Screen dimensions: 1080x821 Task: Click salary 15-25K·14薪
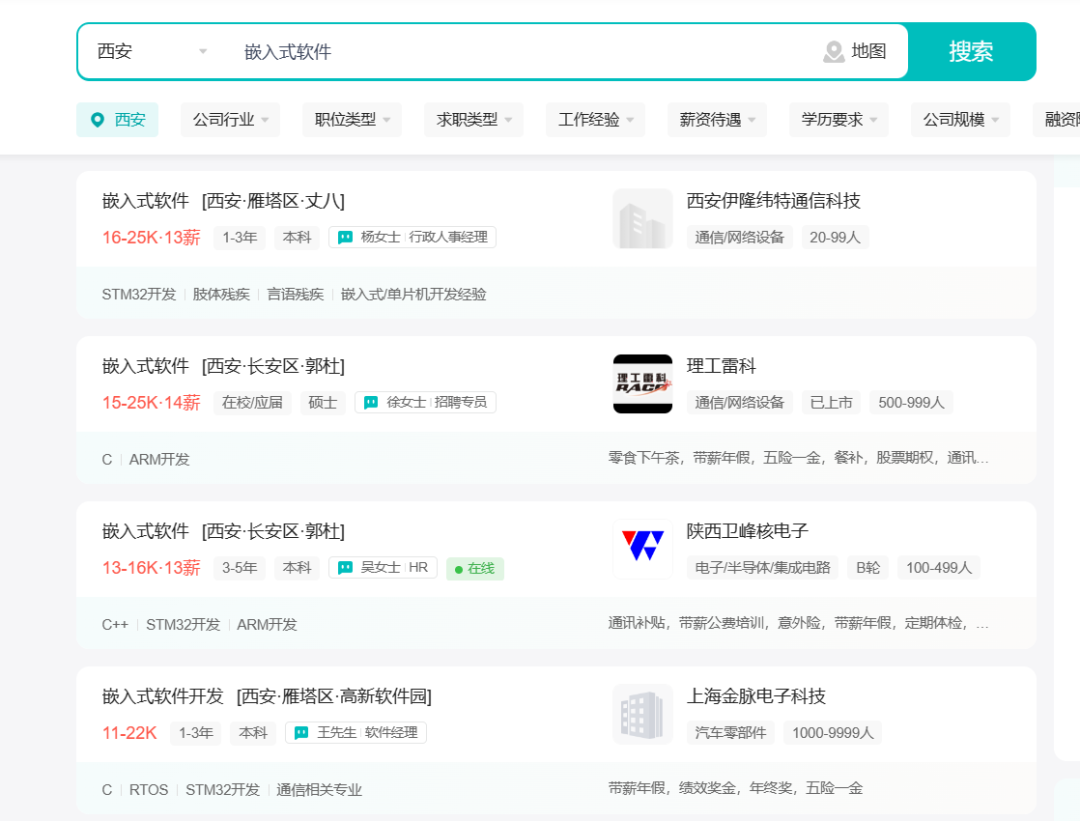[x=152, y=403]
